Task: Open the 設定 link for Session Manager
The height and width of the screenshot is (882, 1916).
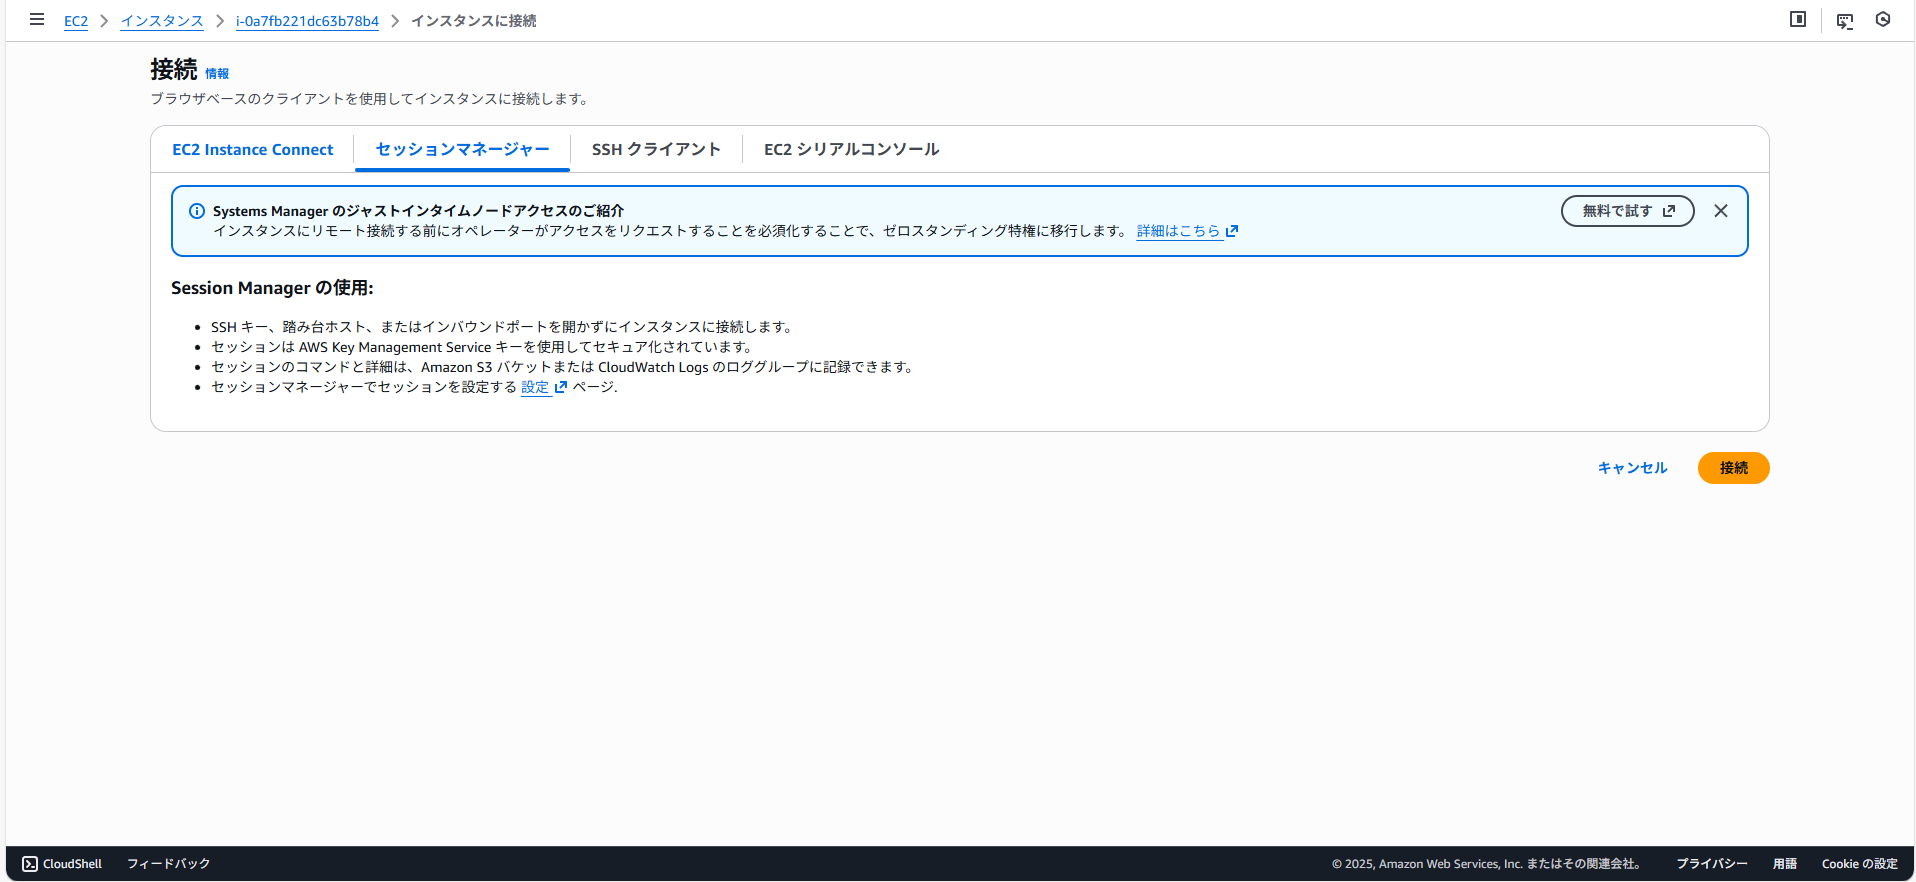Action: 544,387
